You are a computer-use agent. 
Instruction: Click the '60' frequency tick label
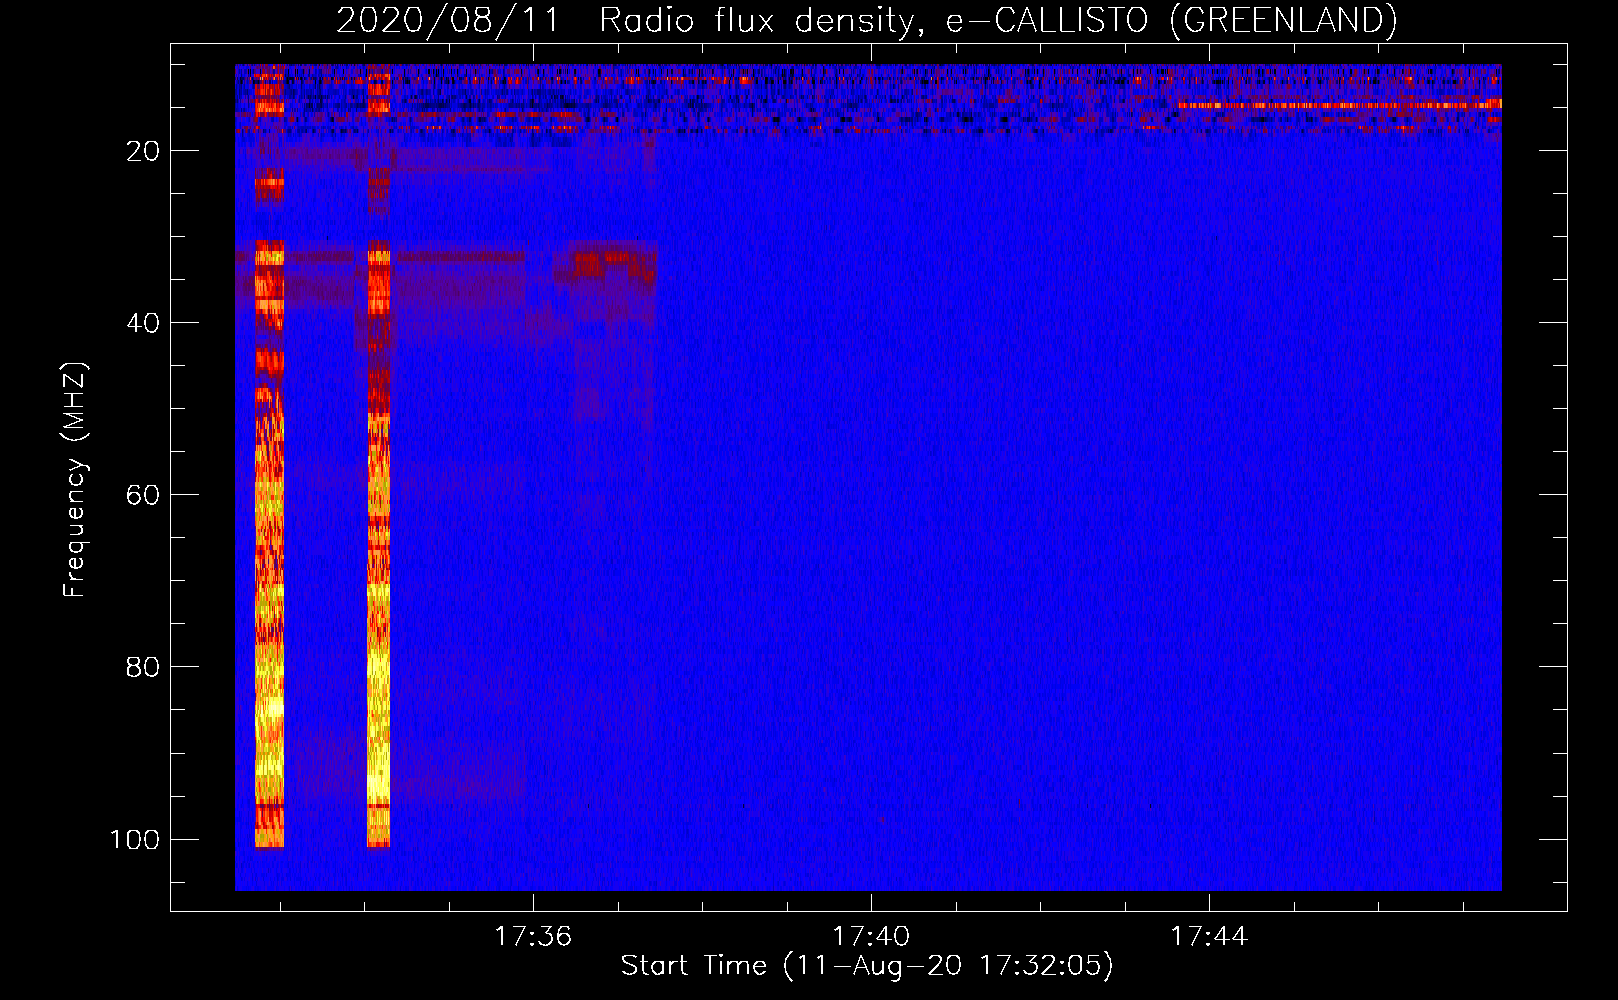point(143,495)
